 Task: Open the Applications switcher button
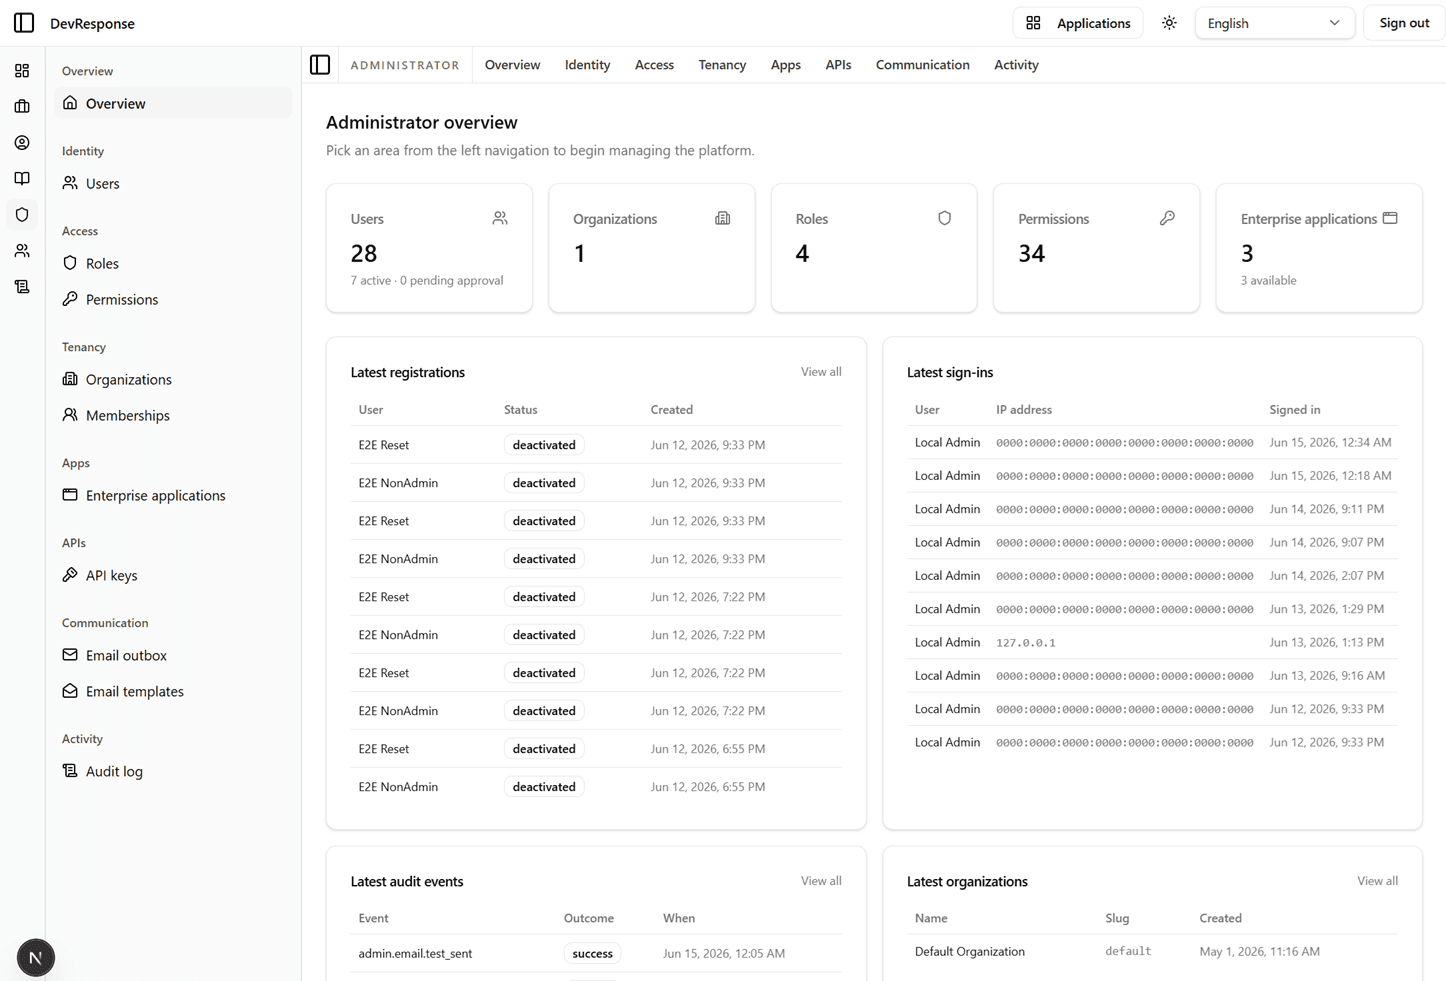(1078, 23)
